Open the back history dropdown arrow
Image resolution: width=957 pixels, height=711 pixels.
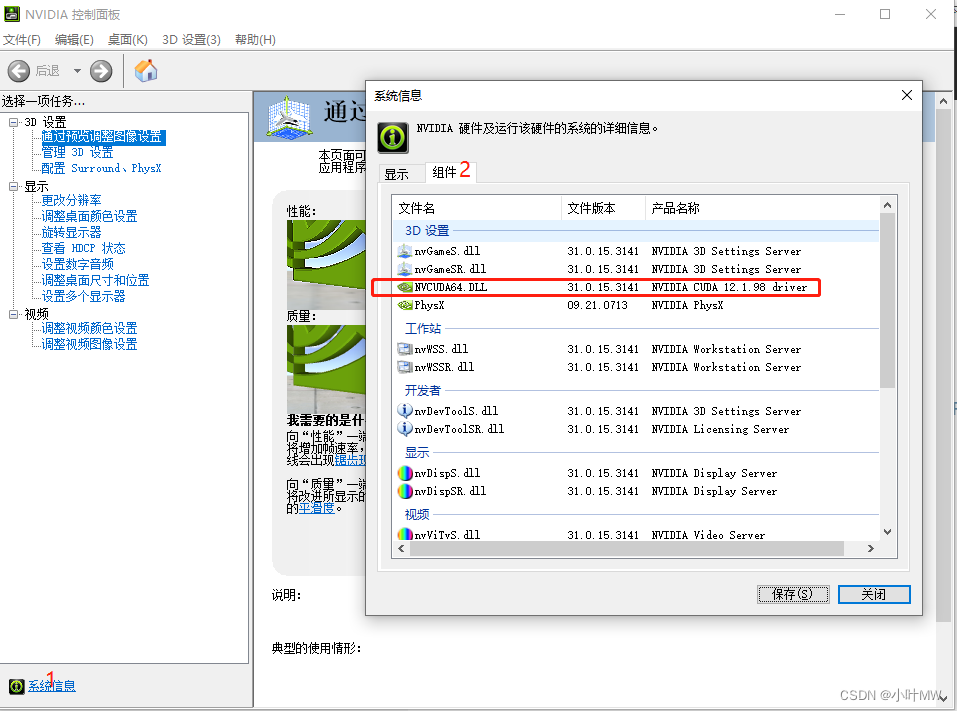78,71
